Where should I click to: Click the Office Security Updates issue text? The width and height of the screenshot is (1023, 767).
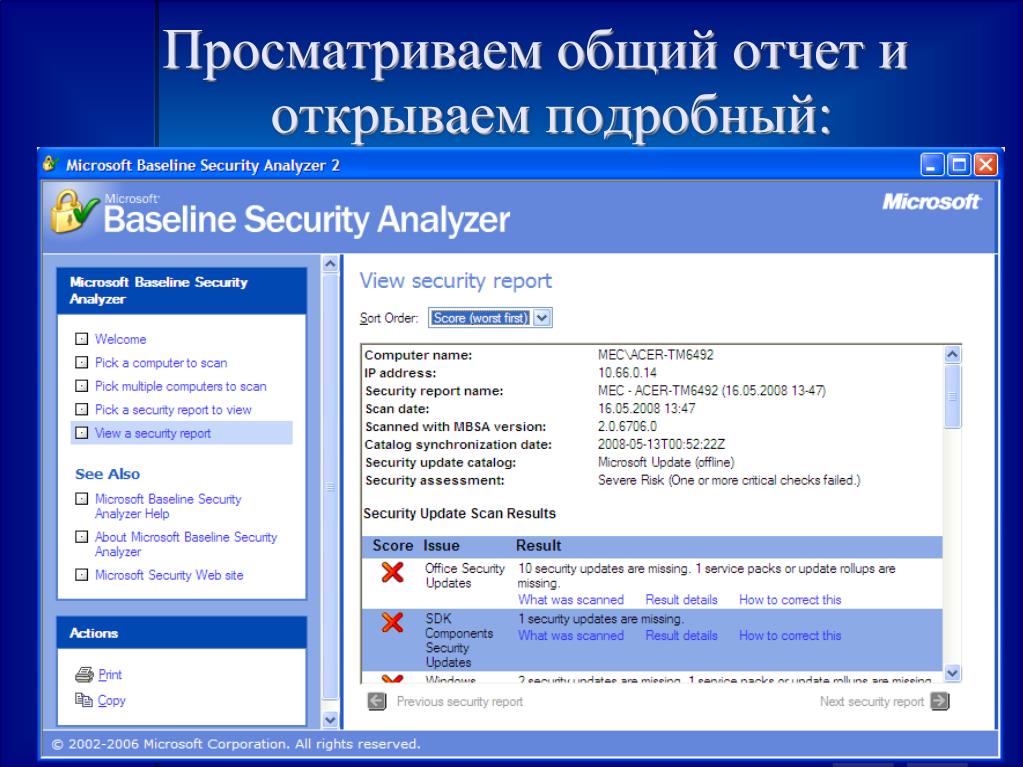tap(465, 576)
